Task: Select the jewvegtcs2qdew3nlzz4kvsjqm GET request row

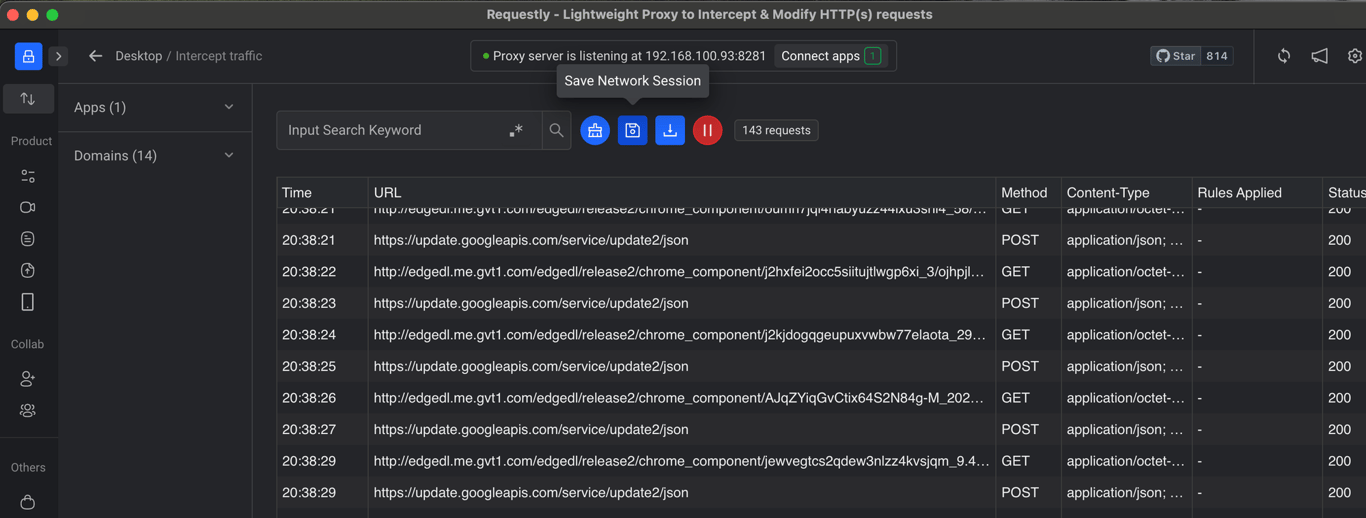Action: pos(822,461)
